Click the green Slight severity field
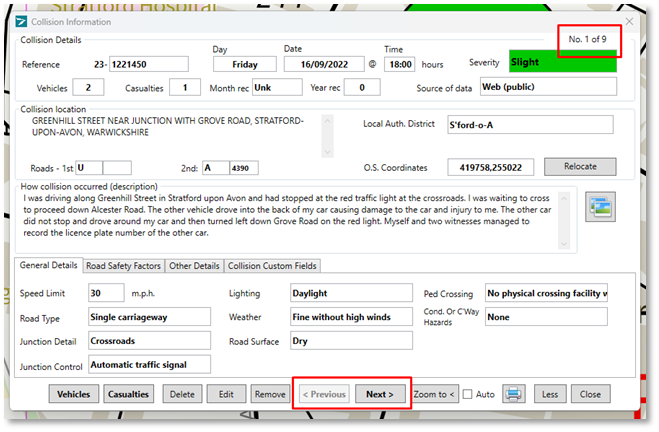This screenshot has width=659, height=432. coord(562,62)
